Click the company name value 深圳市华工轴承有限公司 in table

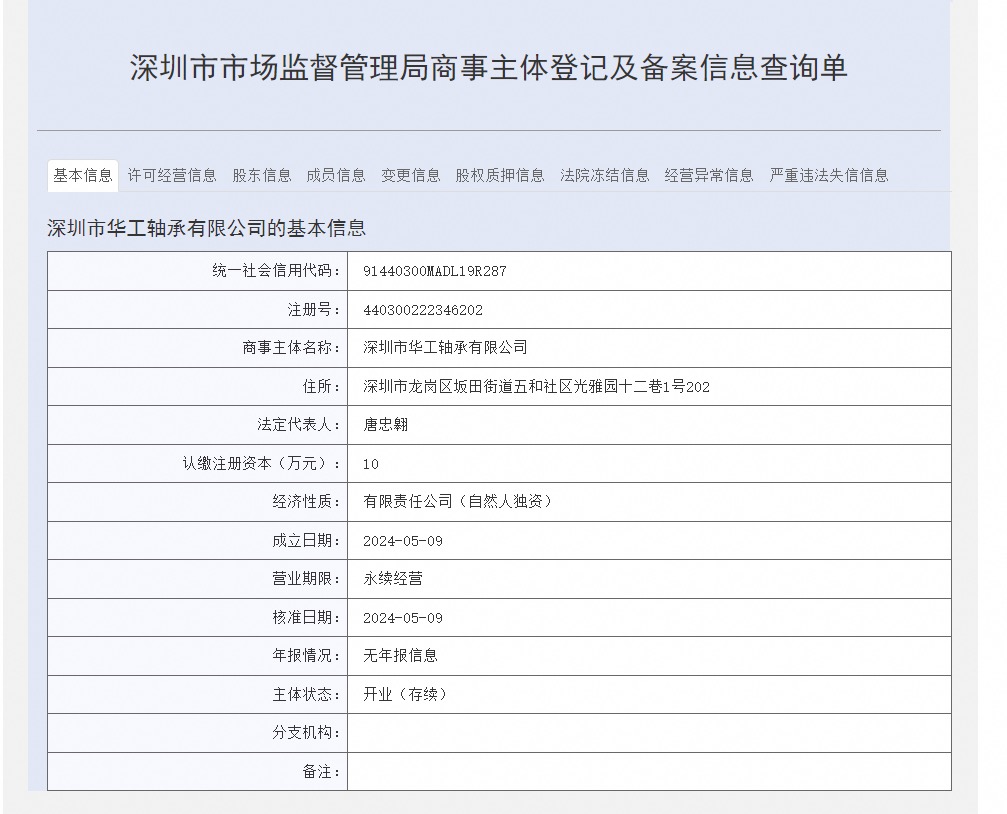coord(445,348)
